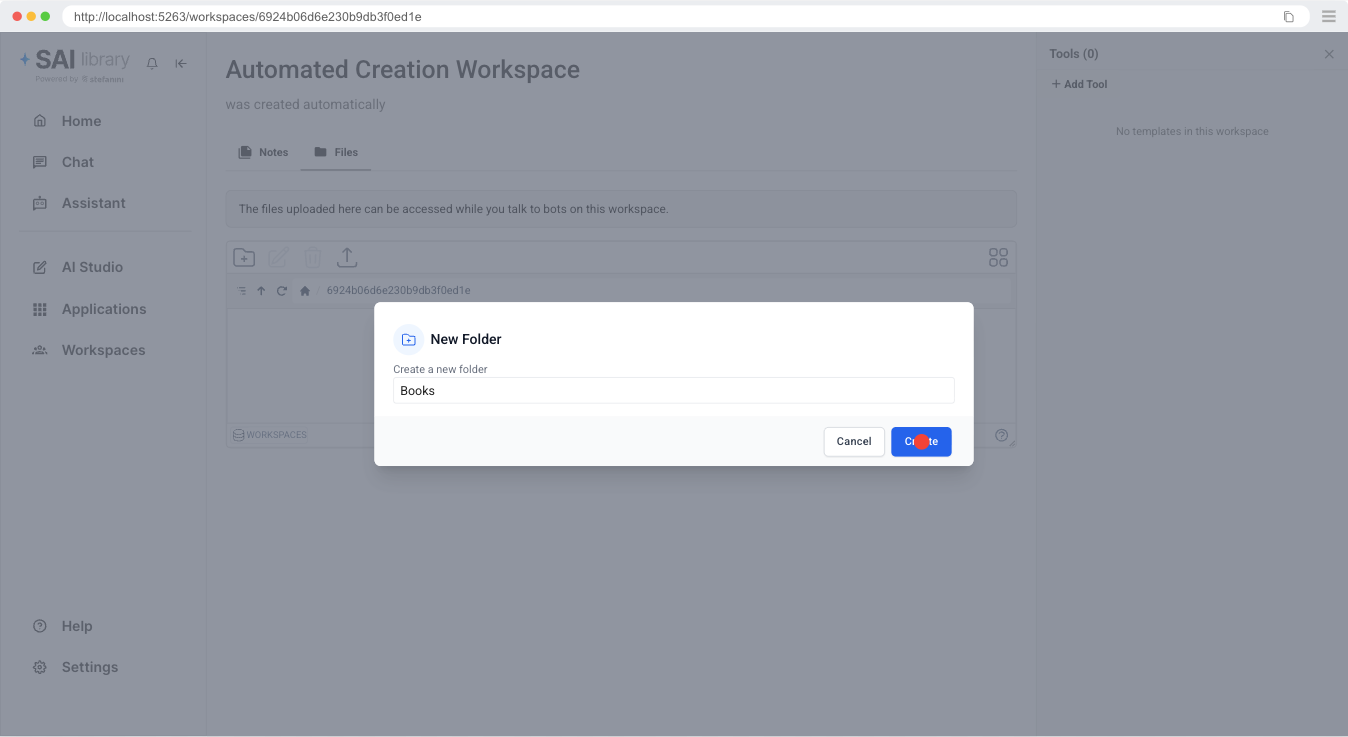The width and height of the screenshot is (1348, 737).
Task: Click the browser address bar
Action: tap(400, 16)
